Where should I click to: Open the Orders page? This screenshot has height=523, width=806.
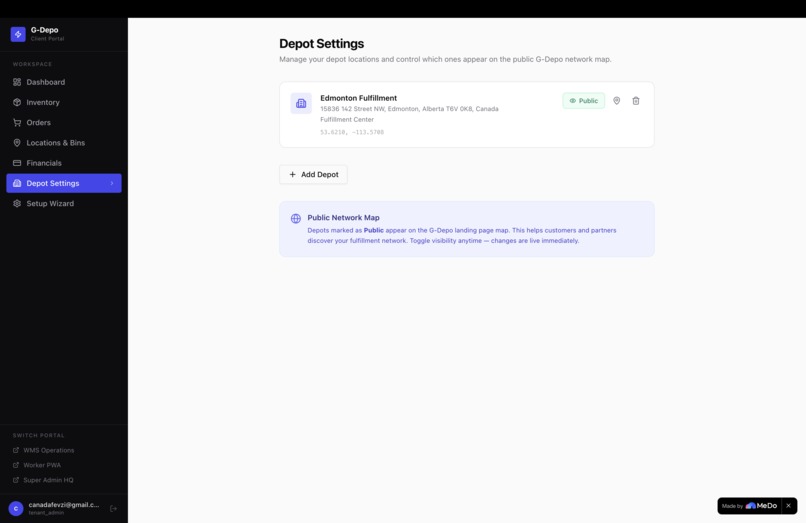point(64,122)
